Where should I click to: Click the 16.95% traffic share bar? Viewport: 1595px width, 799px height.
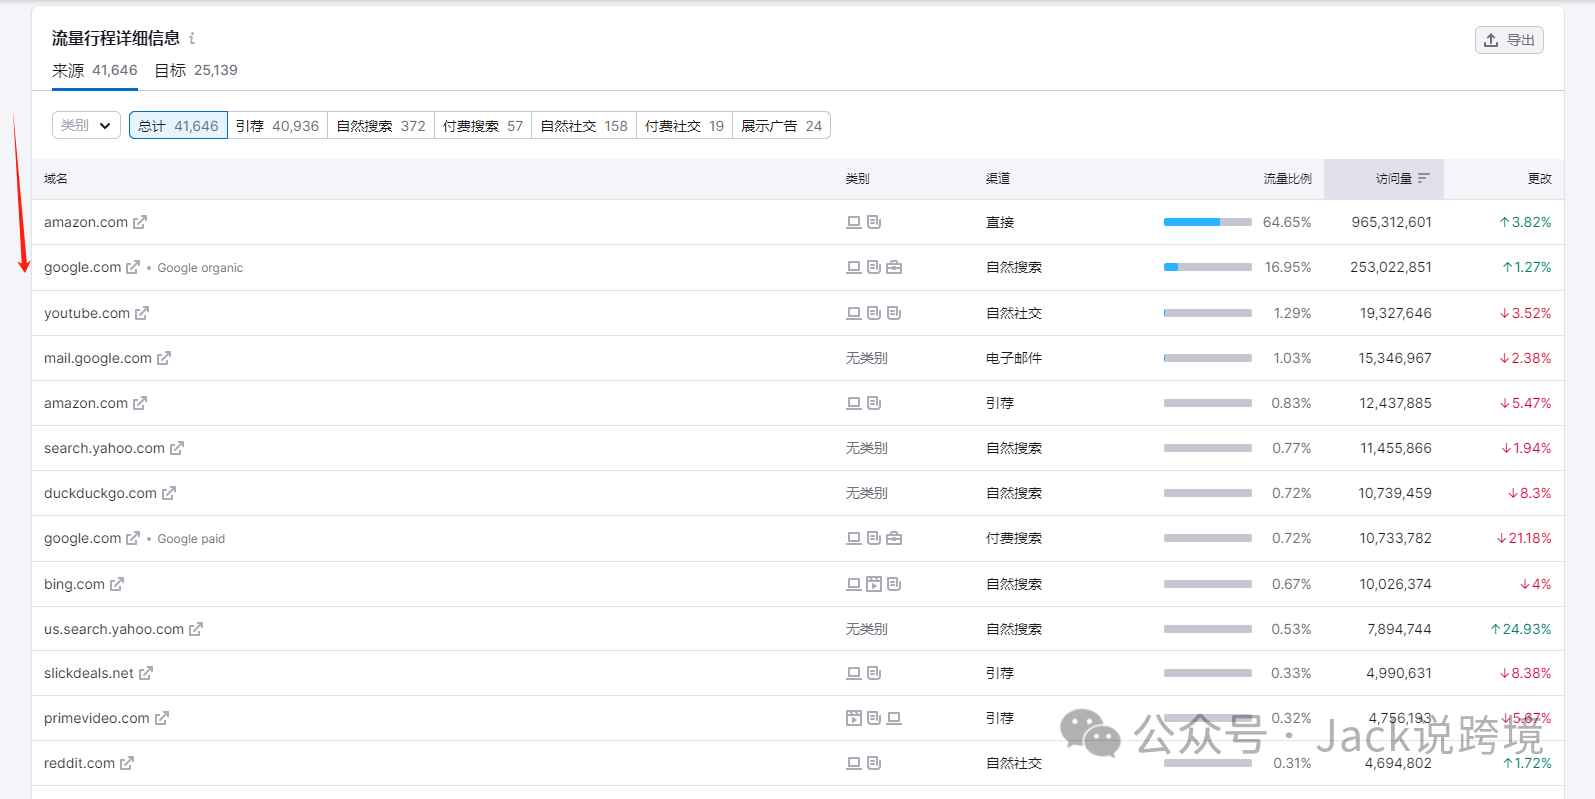(1207, 267)
